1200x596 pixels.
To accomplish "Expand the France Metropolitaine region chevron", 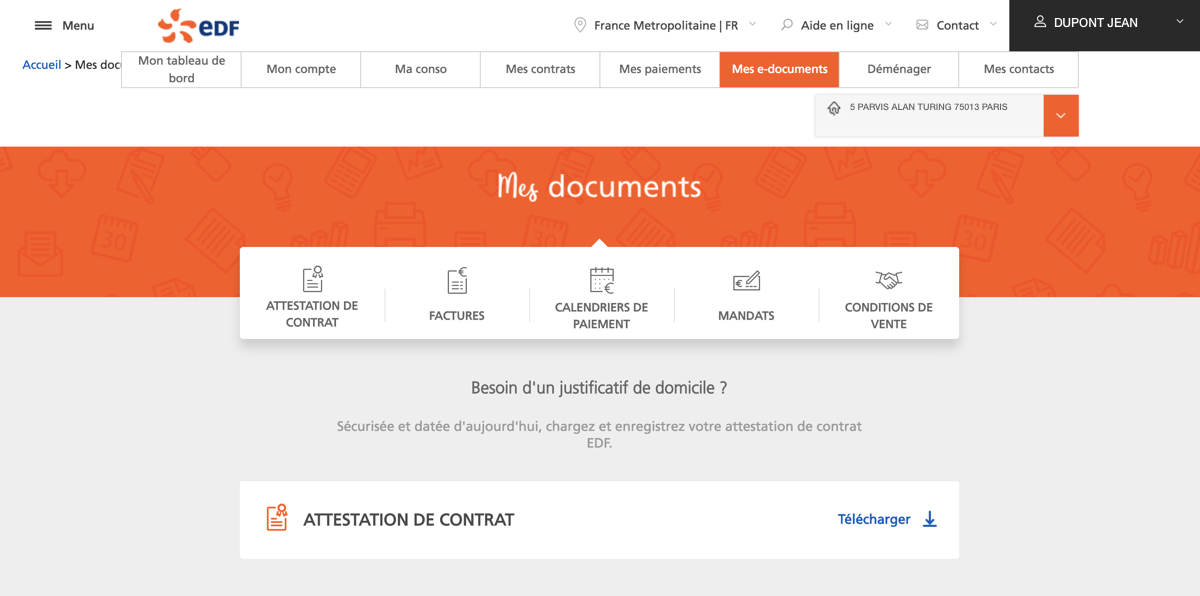I will coord(752,25).
